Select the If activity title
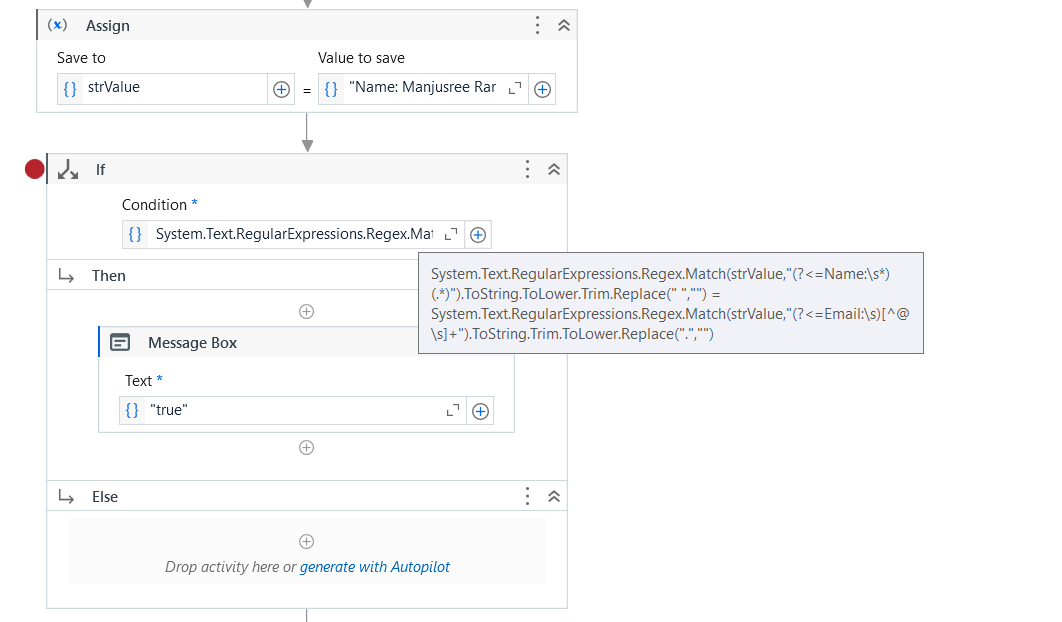The height and width of the screenshot is (622, 1062). 100,169
